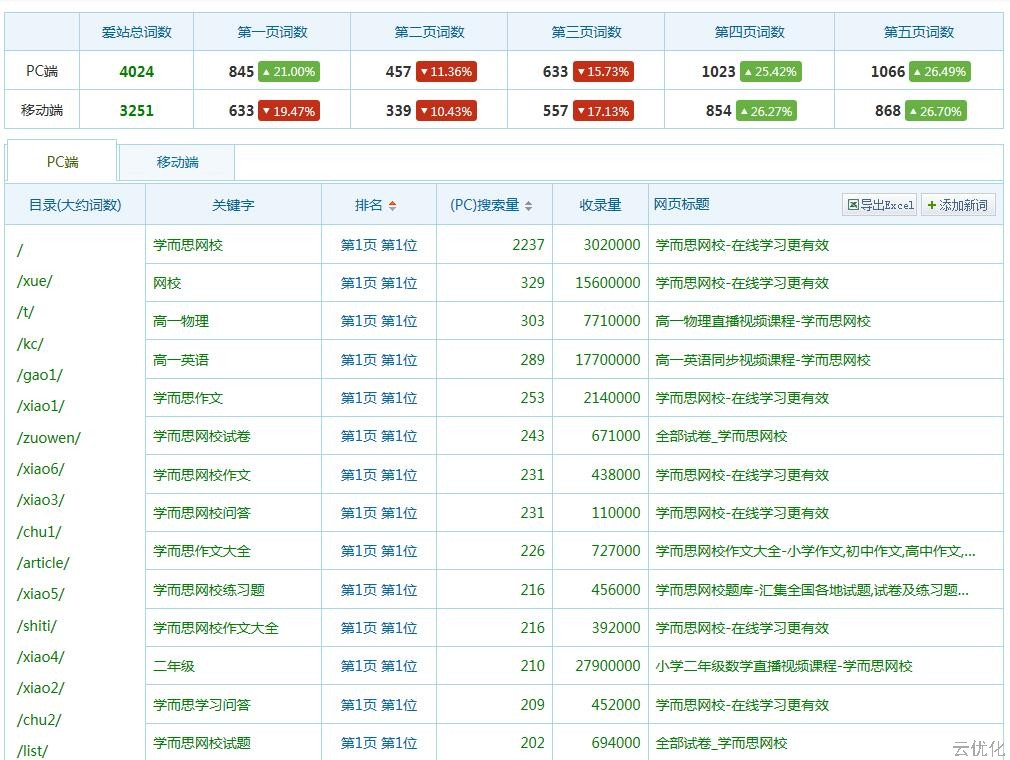
Task: Click indexed count 27900000
Action: [607, 666]
